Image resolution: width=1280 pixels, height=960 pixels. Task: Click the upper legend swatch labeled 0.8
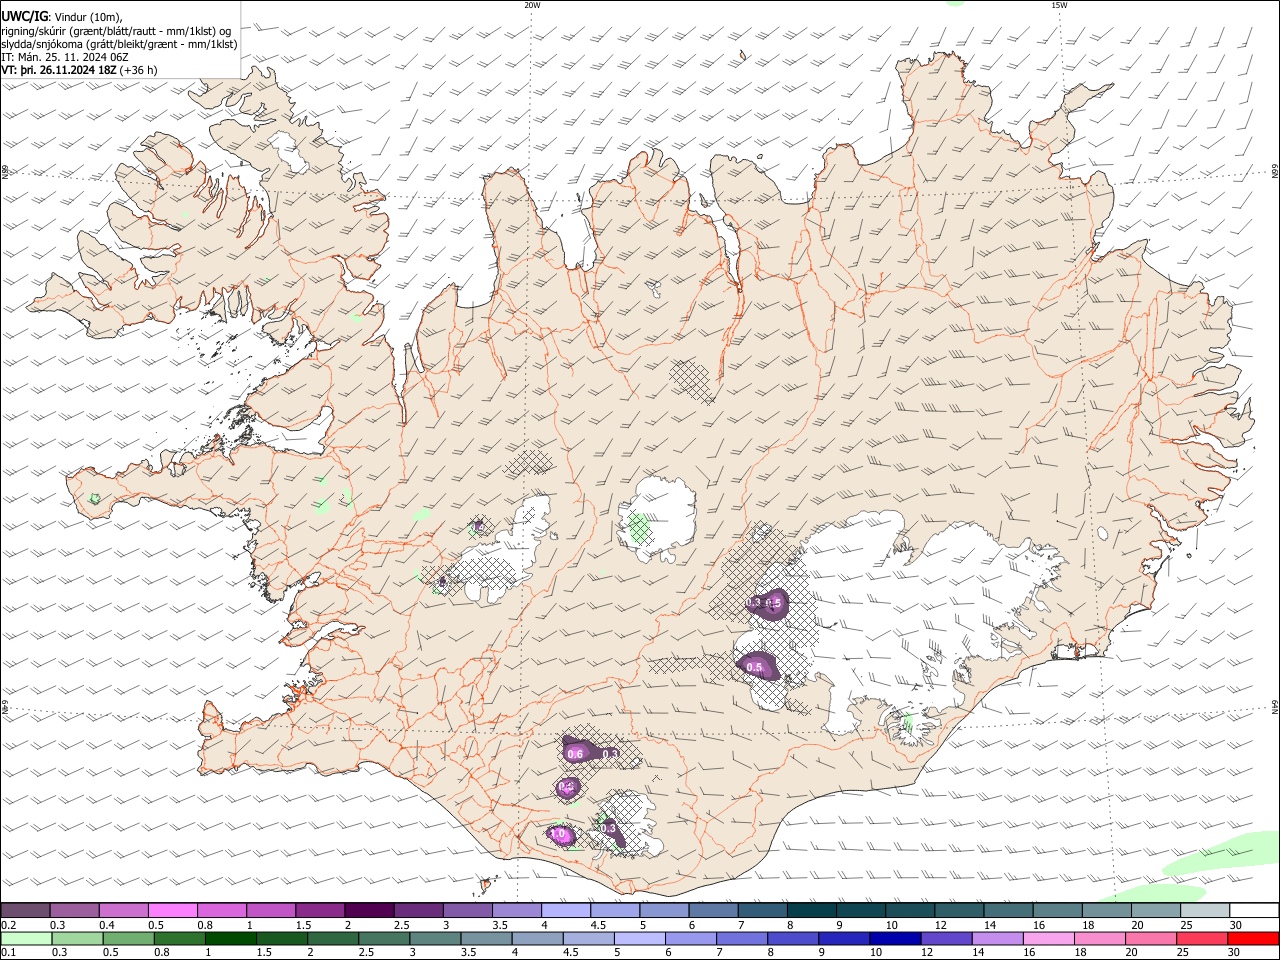click(221, 910)
